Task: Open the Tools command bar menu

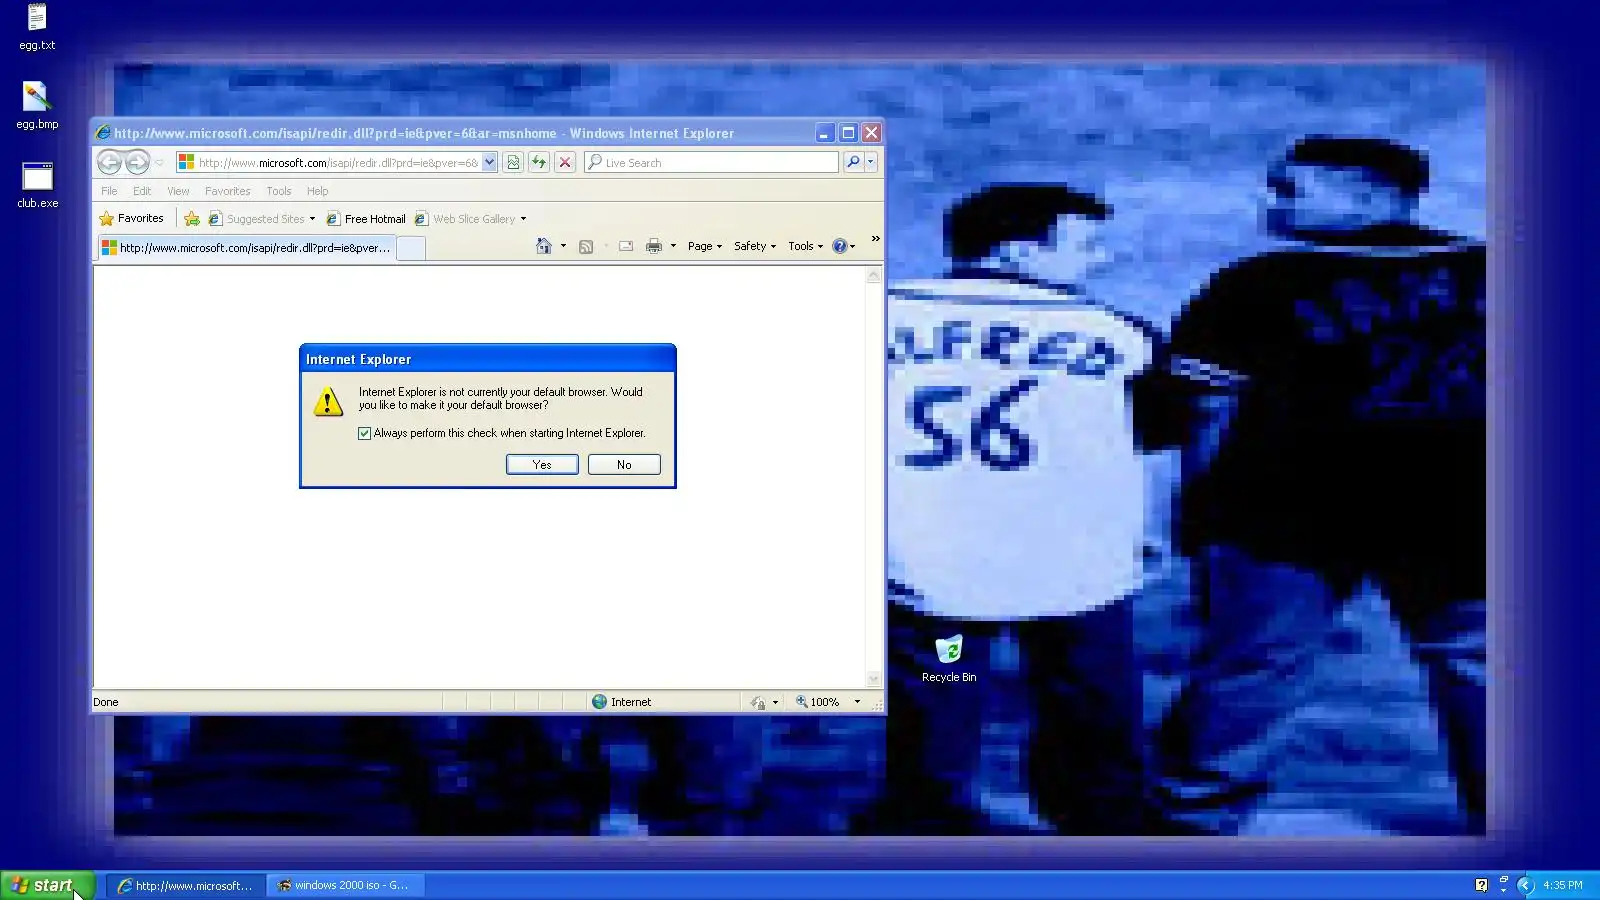Action: (x=806, y=246)
